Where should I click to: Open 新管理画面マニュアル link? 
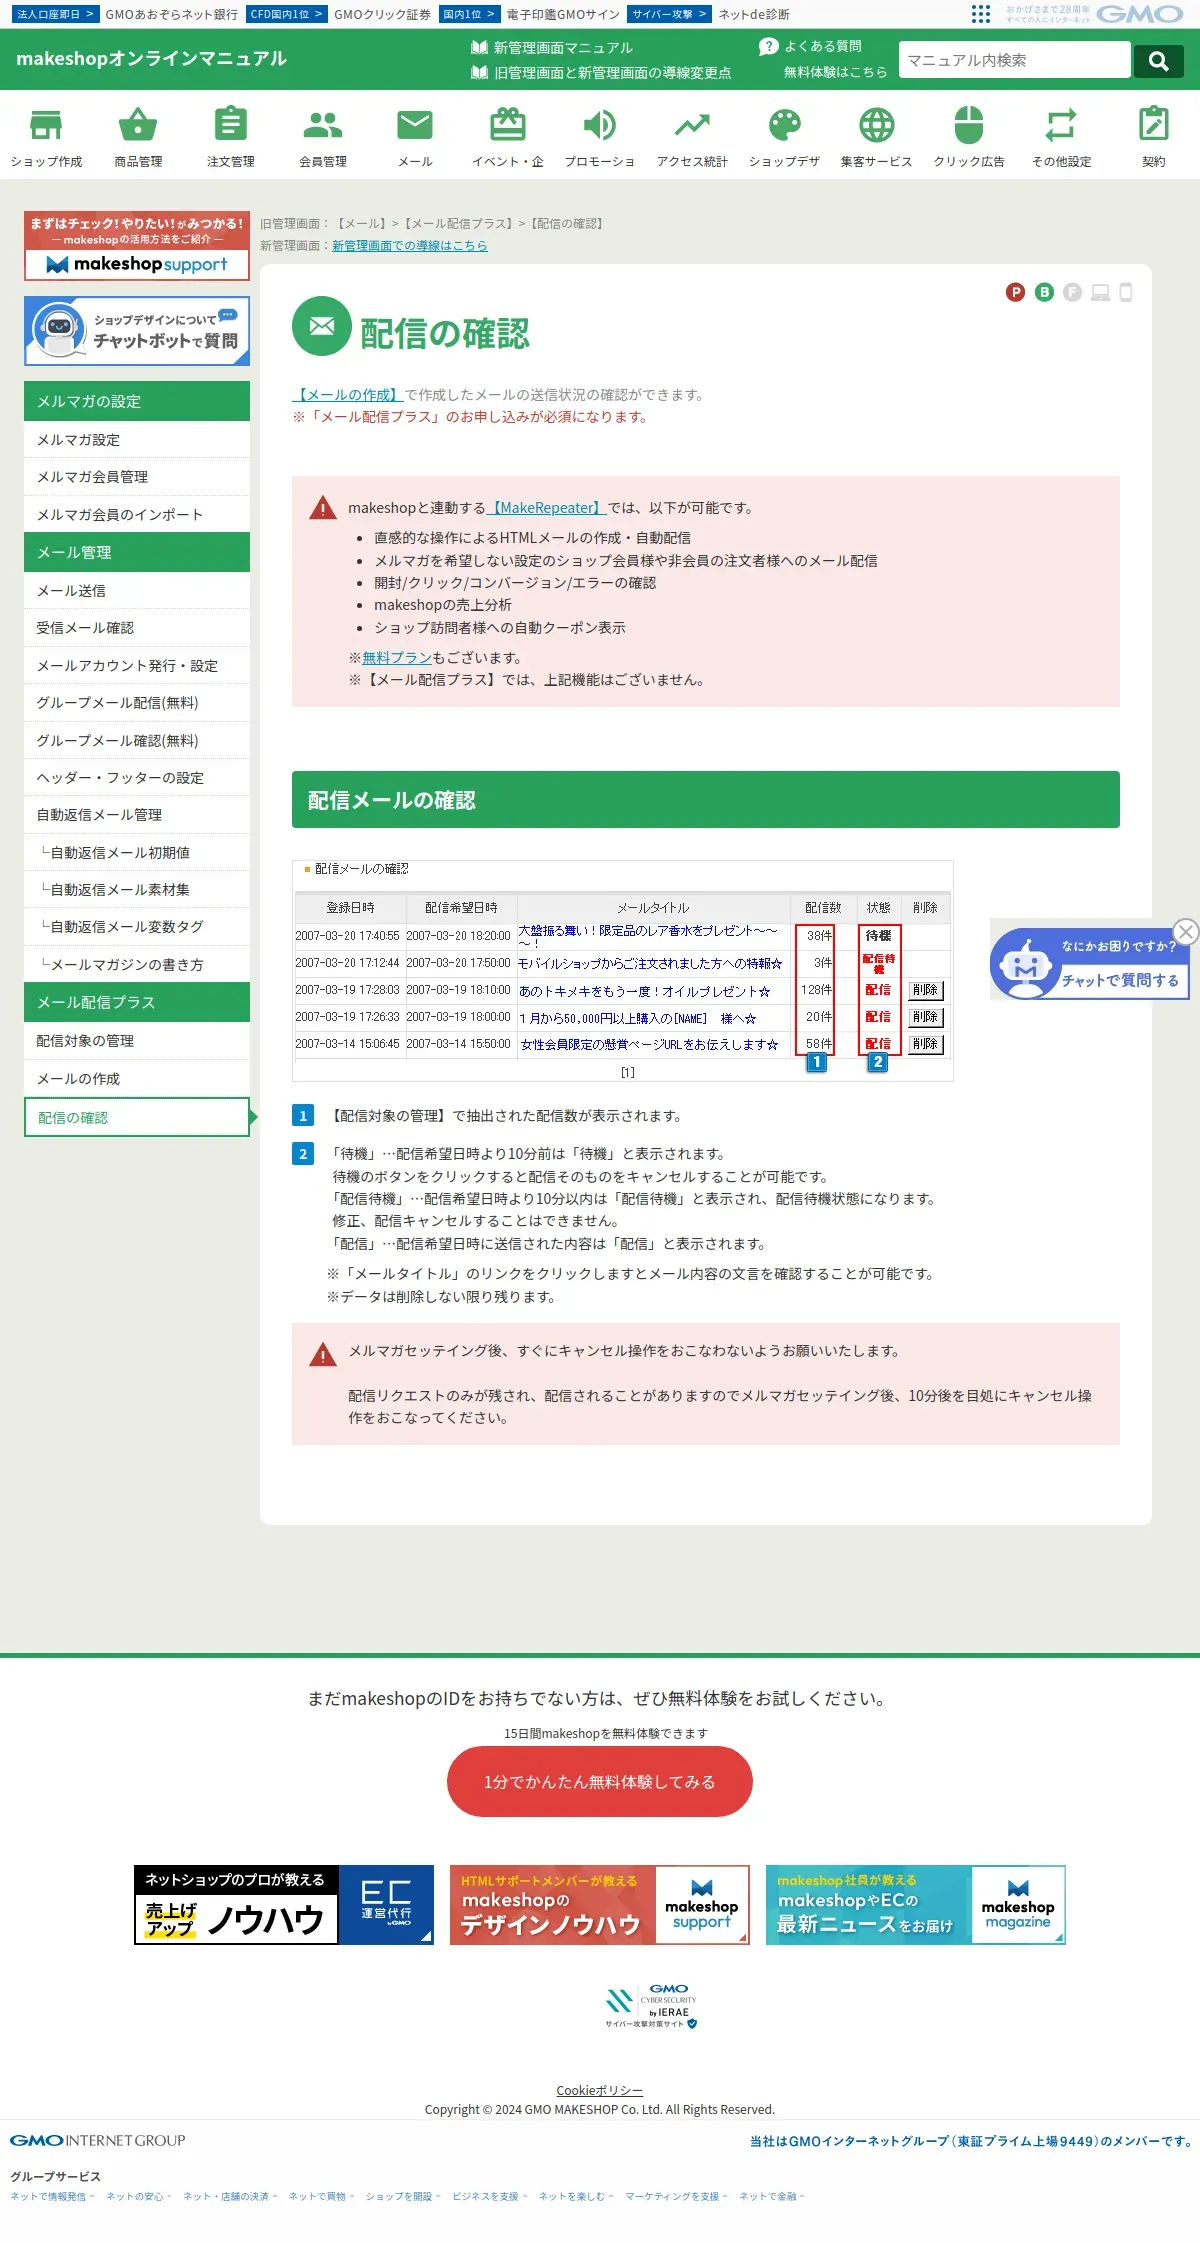pos(552,47)
